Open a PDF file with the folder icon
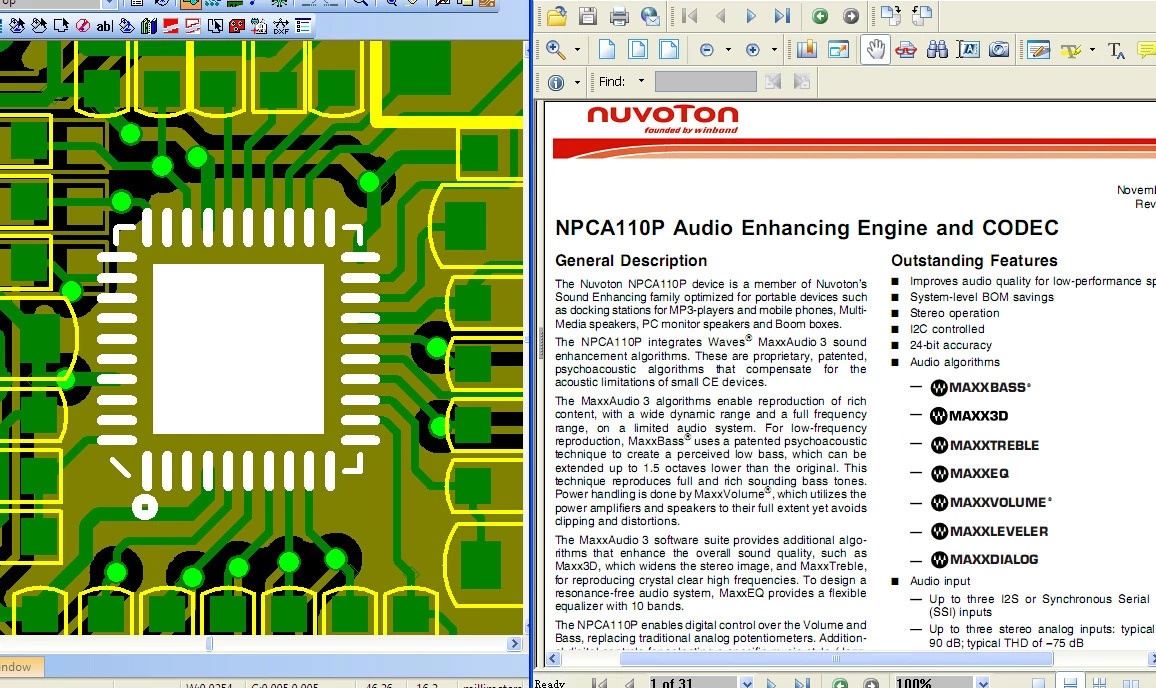 557,15
